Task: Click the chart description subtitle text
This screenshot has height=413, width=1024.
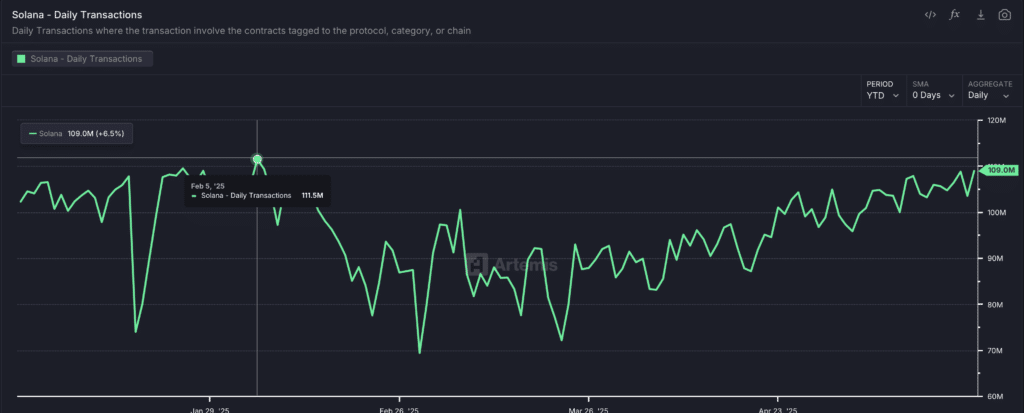Action: coord(242,31)
